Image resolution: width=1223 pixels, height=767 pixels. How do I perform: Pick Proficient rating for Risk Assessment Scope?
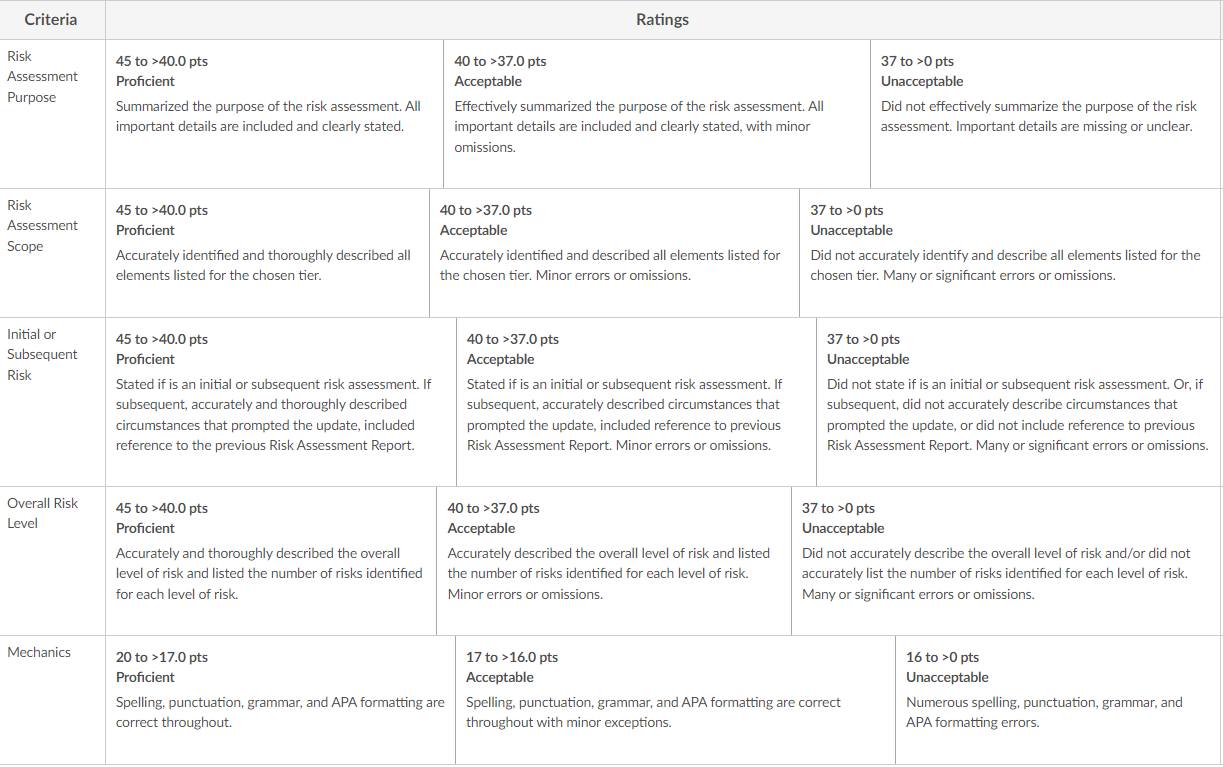click(x=267, y=253)
